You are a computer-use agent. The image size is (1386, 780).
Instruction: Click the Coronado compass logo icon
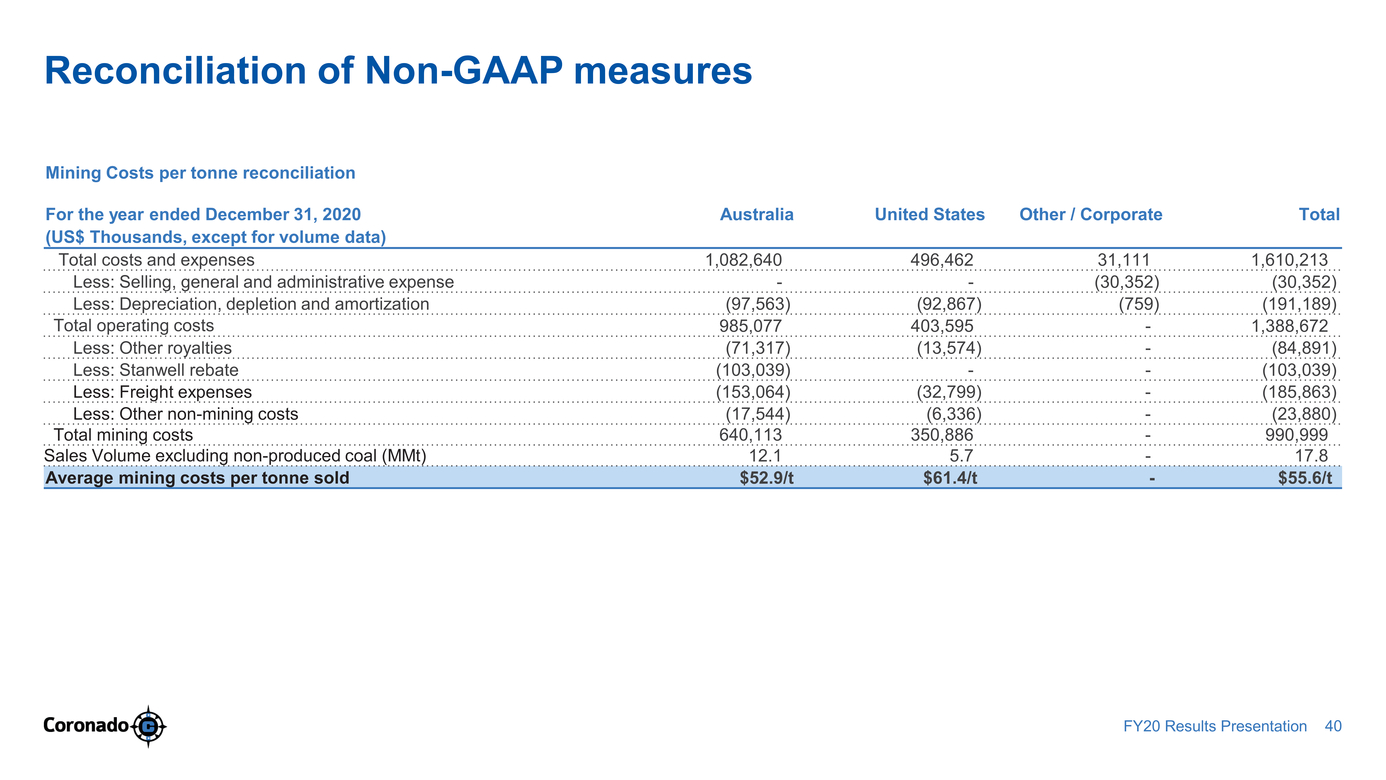click(x=149, y=725)
